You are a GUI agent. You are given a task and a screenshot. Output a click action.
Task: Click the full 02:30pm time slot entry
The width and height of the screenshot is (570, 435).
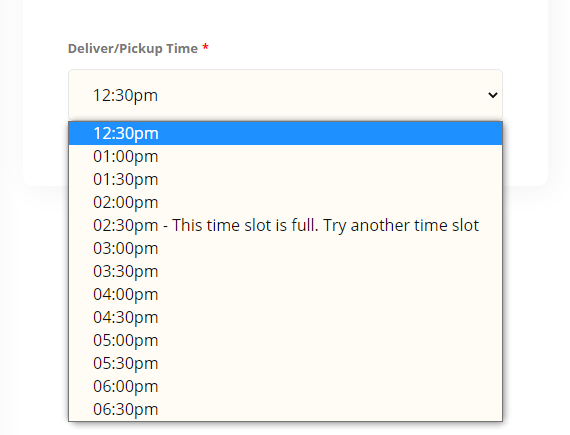(x=285, y=225)
